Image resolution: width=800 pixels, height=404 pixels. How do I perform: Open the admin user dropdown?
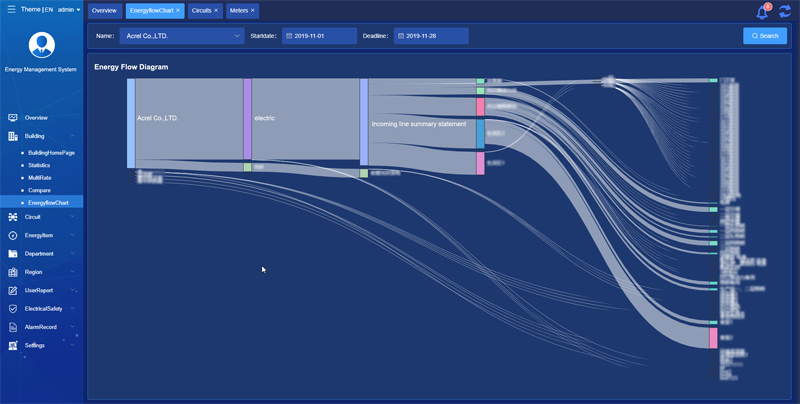tap(69, 9)
